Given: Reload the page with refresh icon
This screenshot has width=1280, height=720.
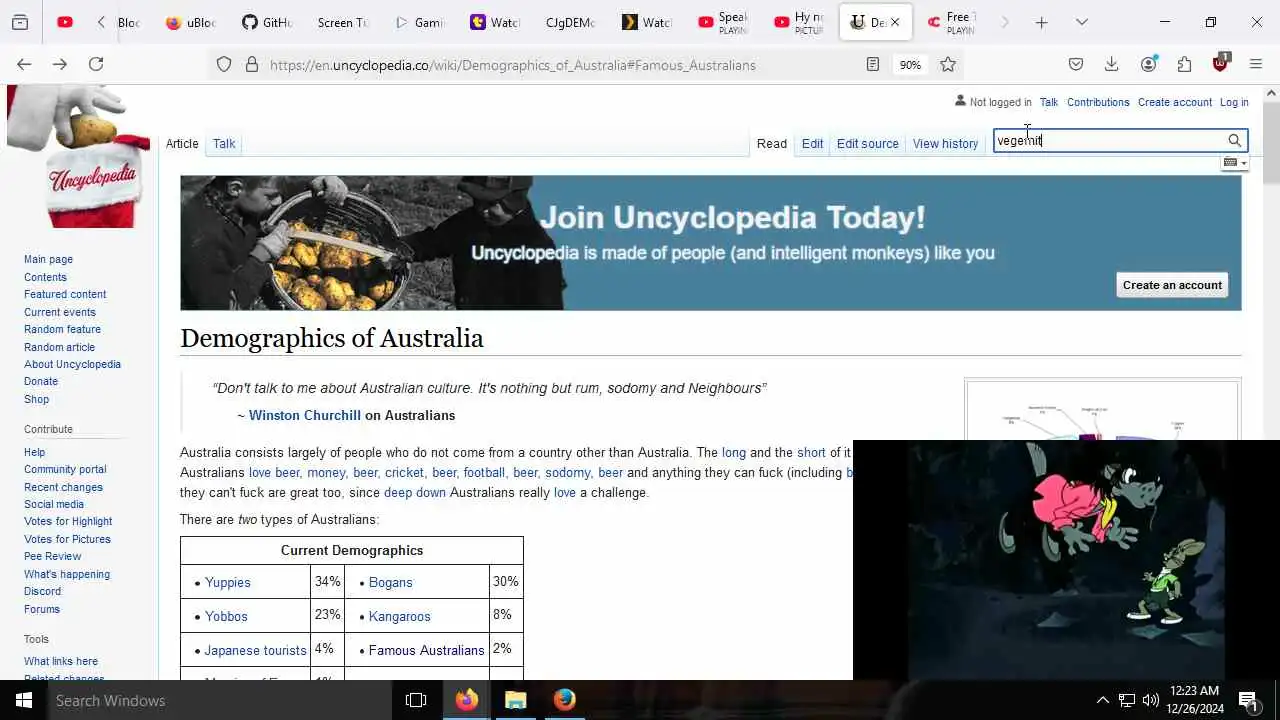Looking at the screenshot, I should pyautogui.click(x=96, y=64).
